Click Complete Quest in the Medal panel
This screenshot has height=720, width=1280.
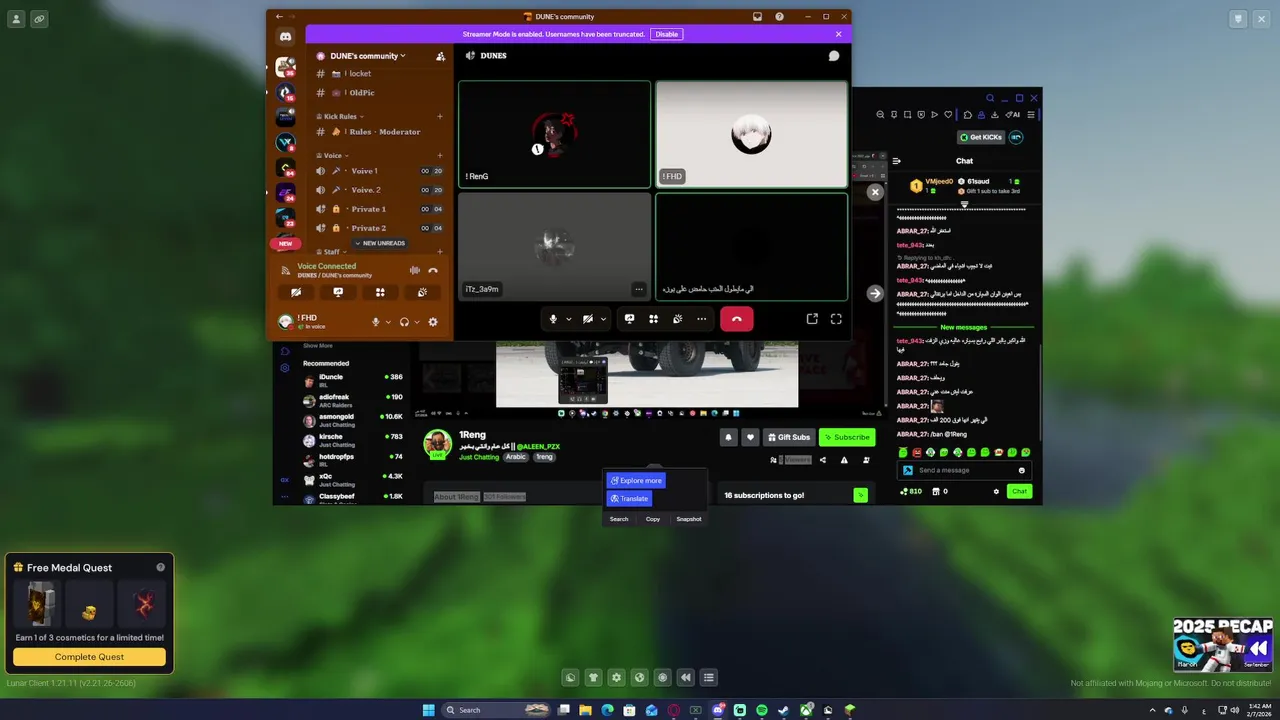click(x=89, y=657)
